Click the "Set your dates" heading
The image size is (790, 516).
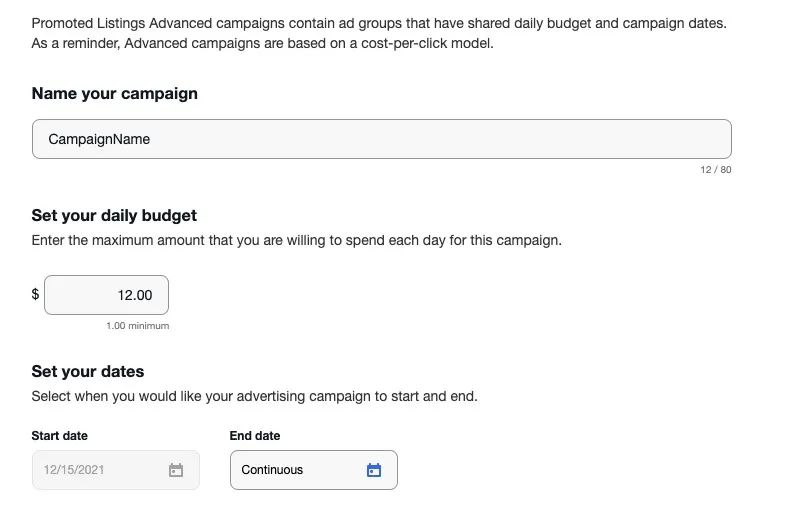pos(88,372)
